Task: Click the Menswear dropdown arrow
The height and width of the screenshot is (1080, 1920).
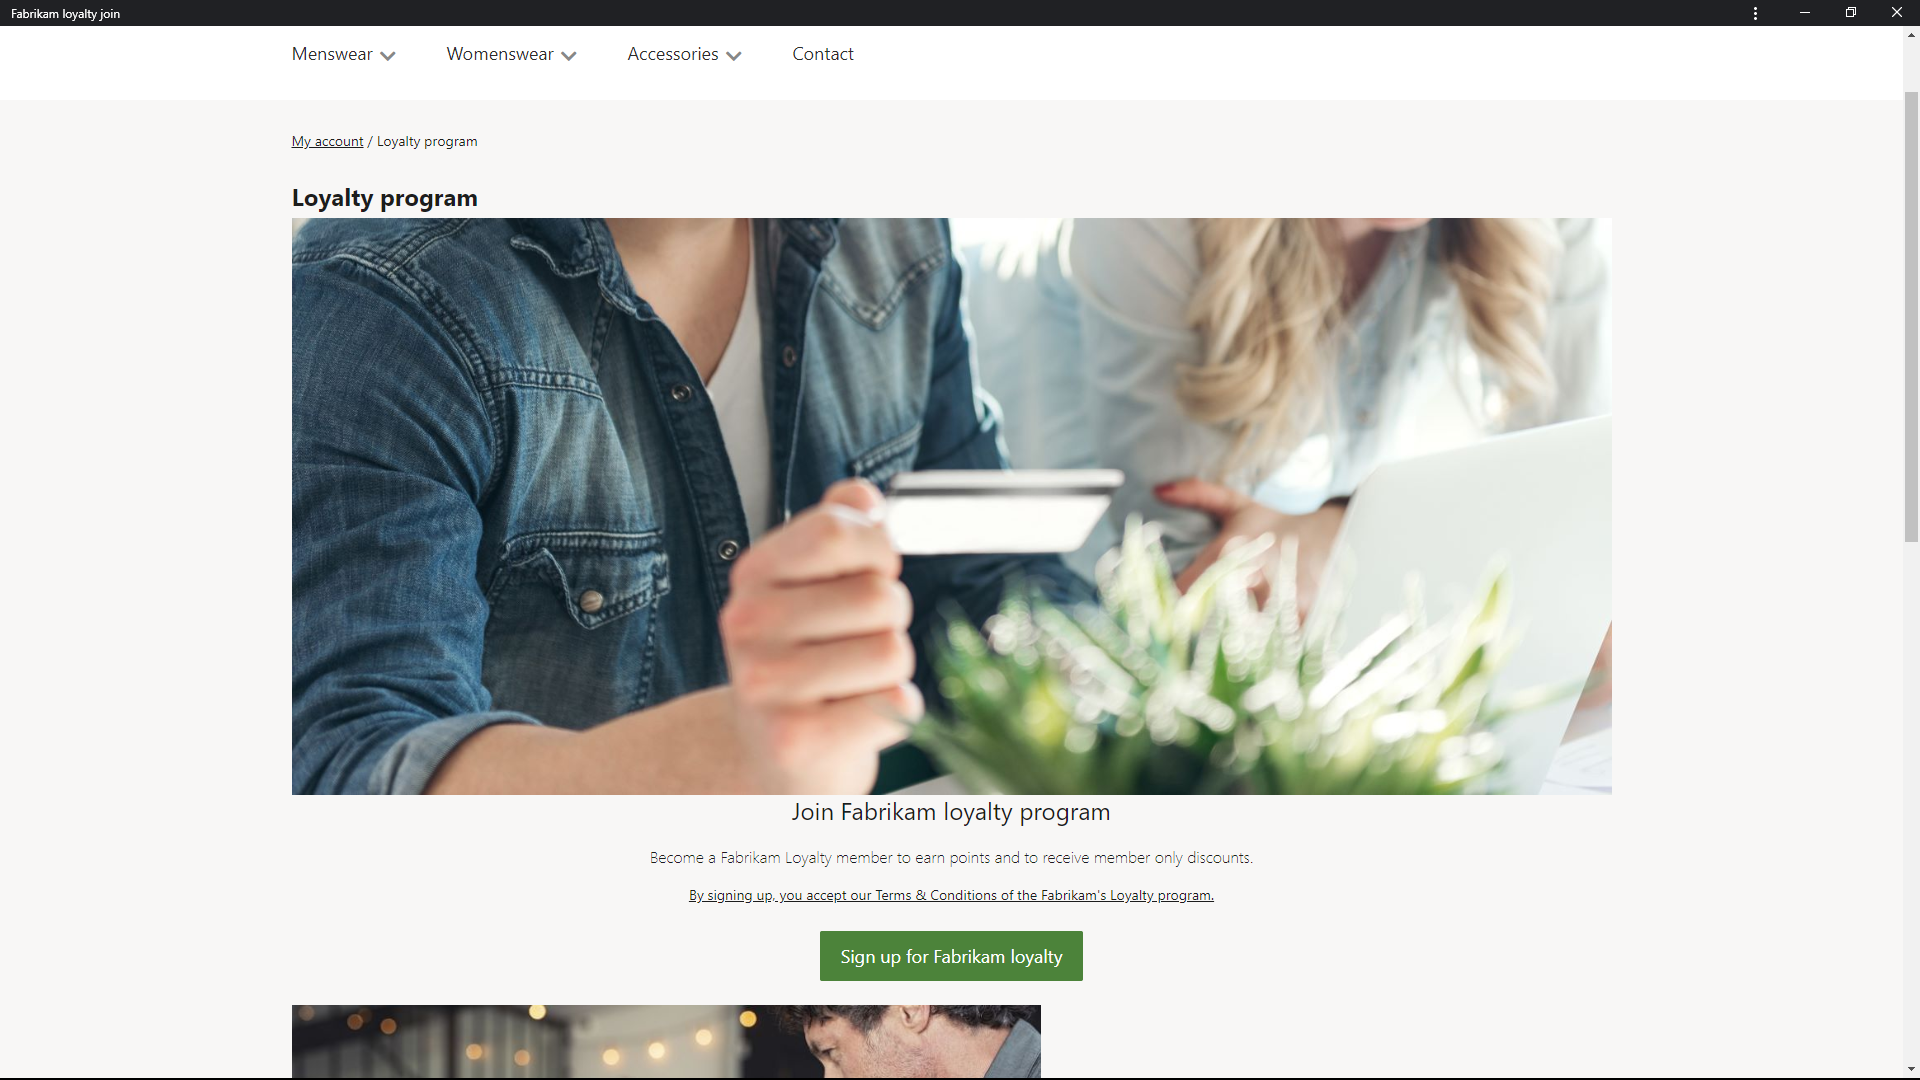Action: (388, 55)
